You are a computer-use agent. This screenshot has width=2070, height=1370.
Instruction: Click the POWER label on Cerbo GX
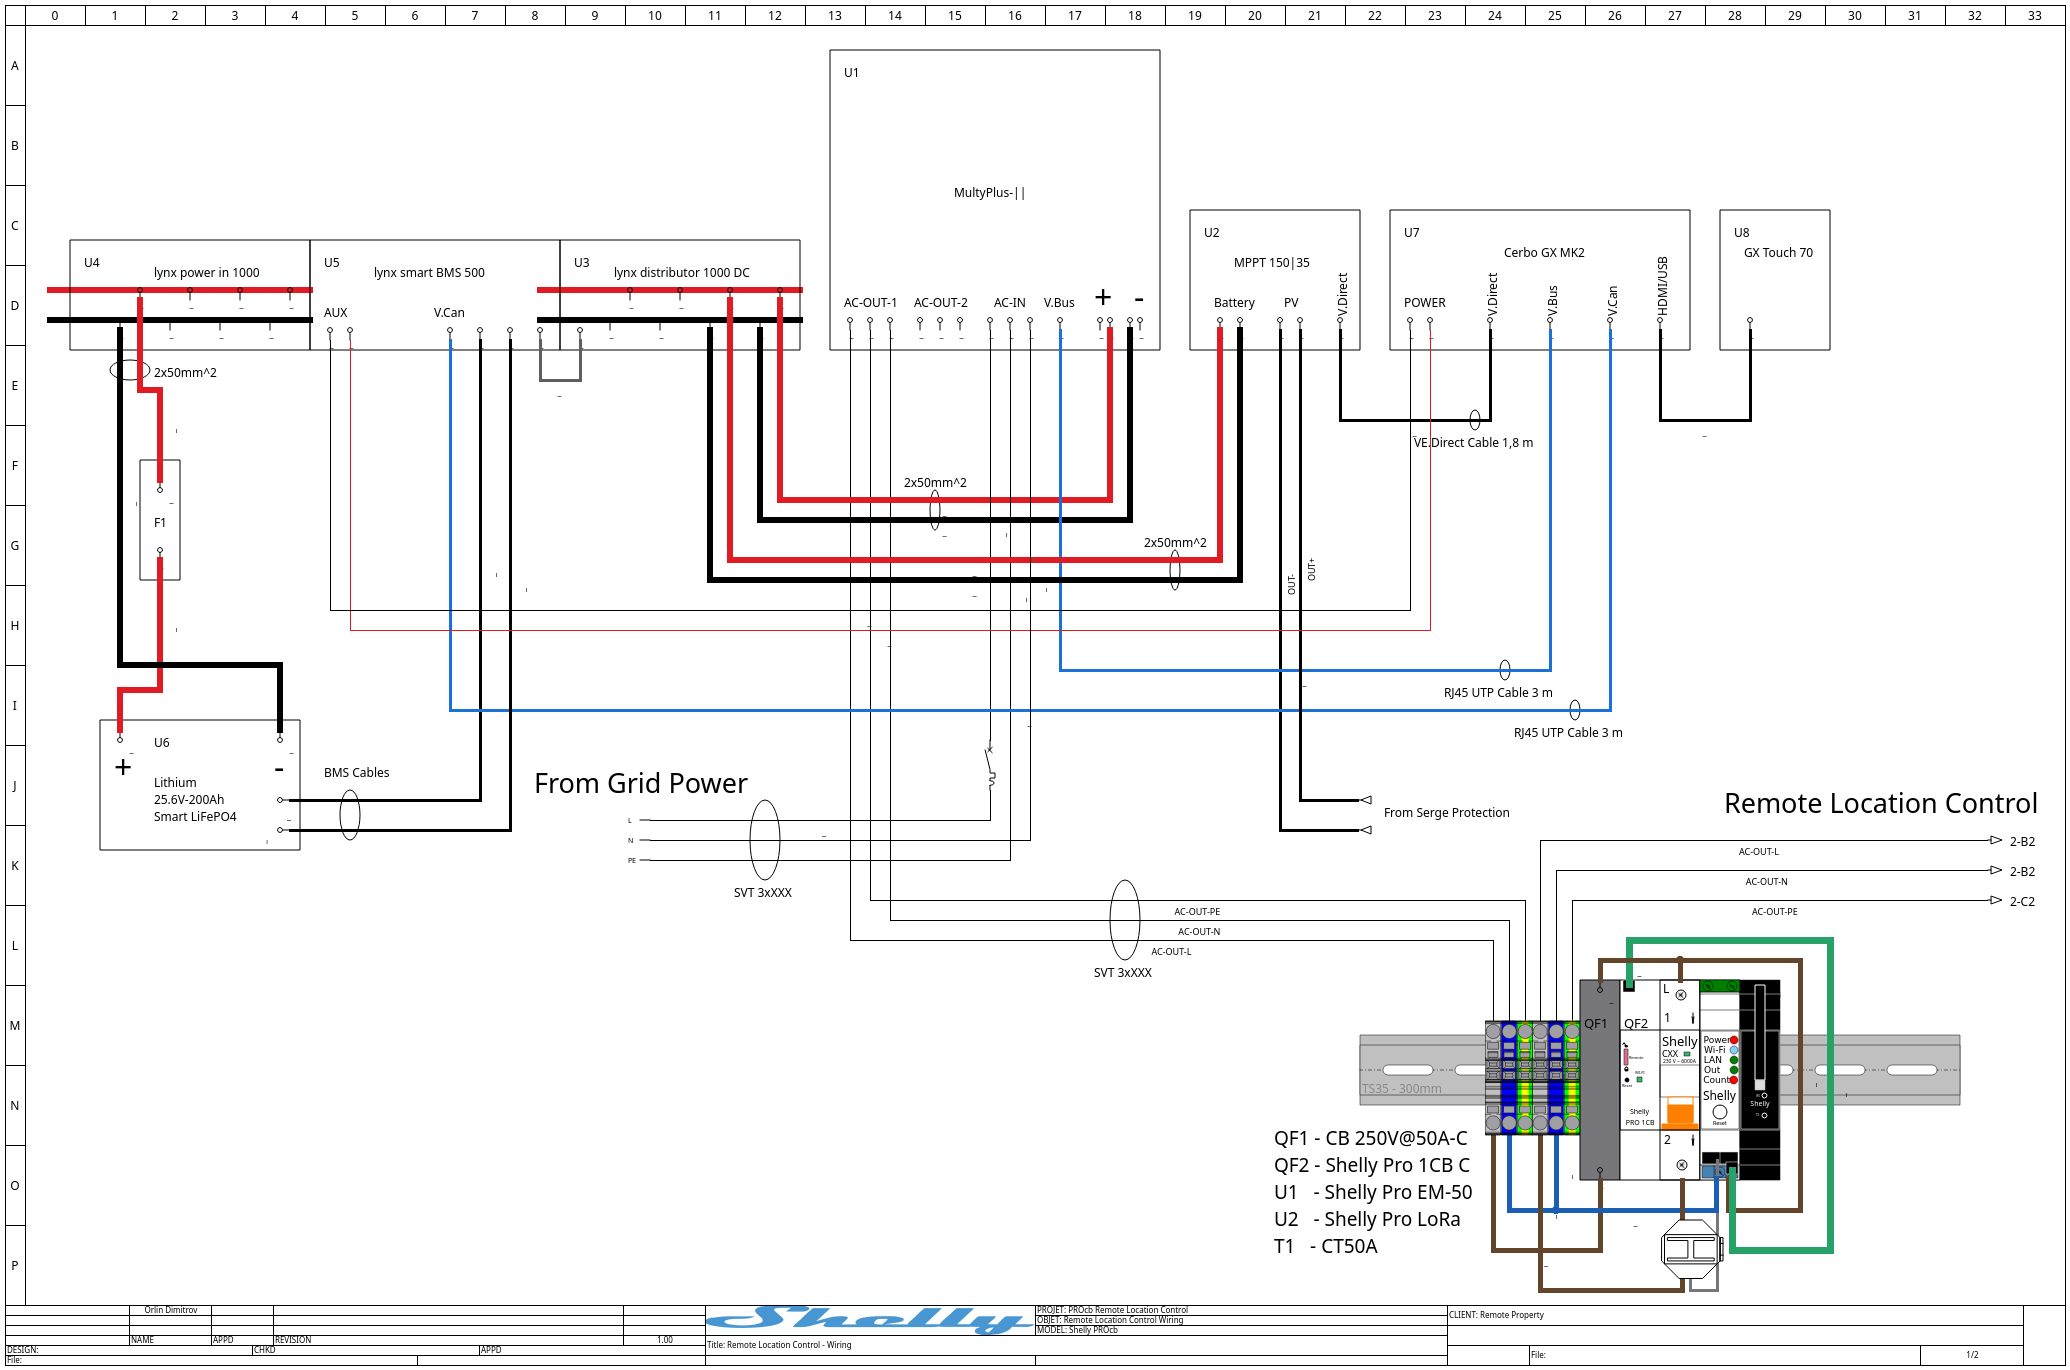click(1424, 303)
